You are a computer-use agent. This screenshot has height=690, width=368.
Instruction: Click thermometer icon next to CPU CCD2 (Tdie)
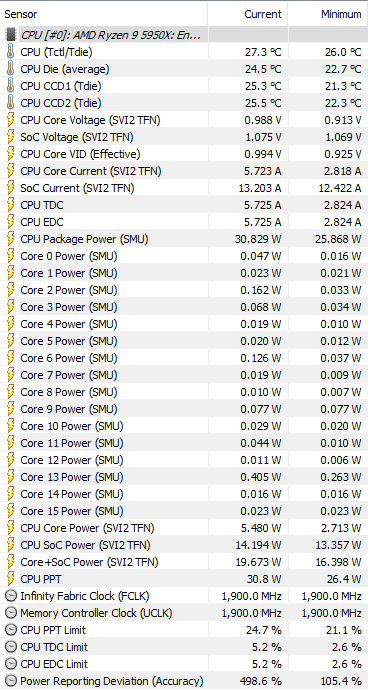(11, 103)
